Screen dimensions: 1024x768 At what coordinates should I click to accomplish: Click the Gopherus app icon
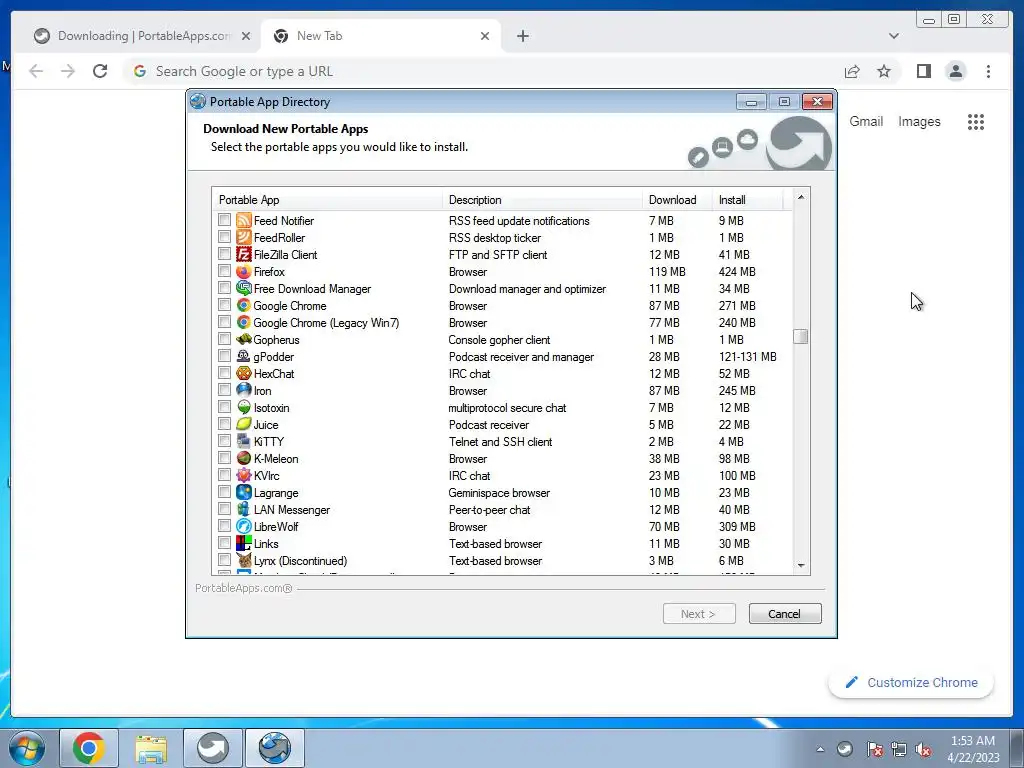pyautogui.click(x=244, y=340)
